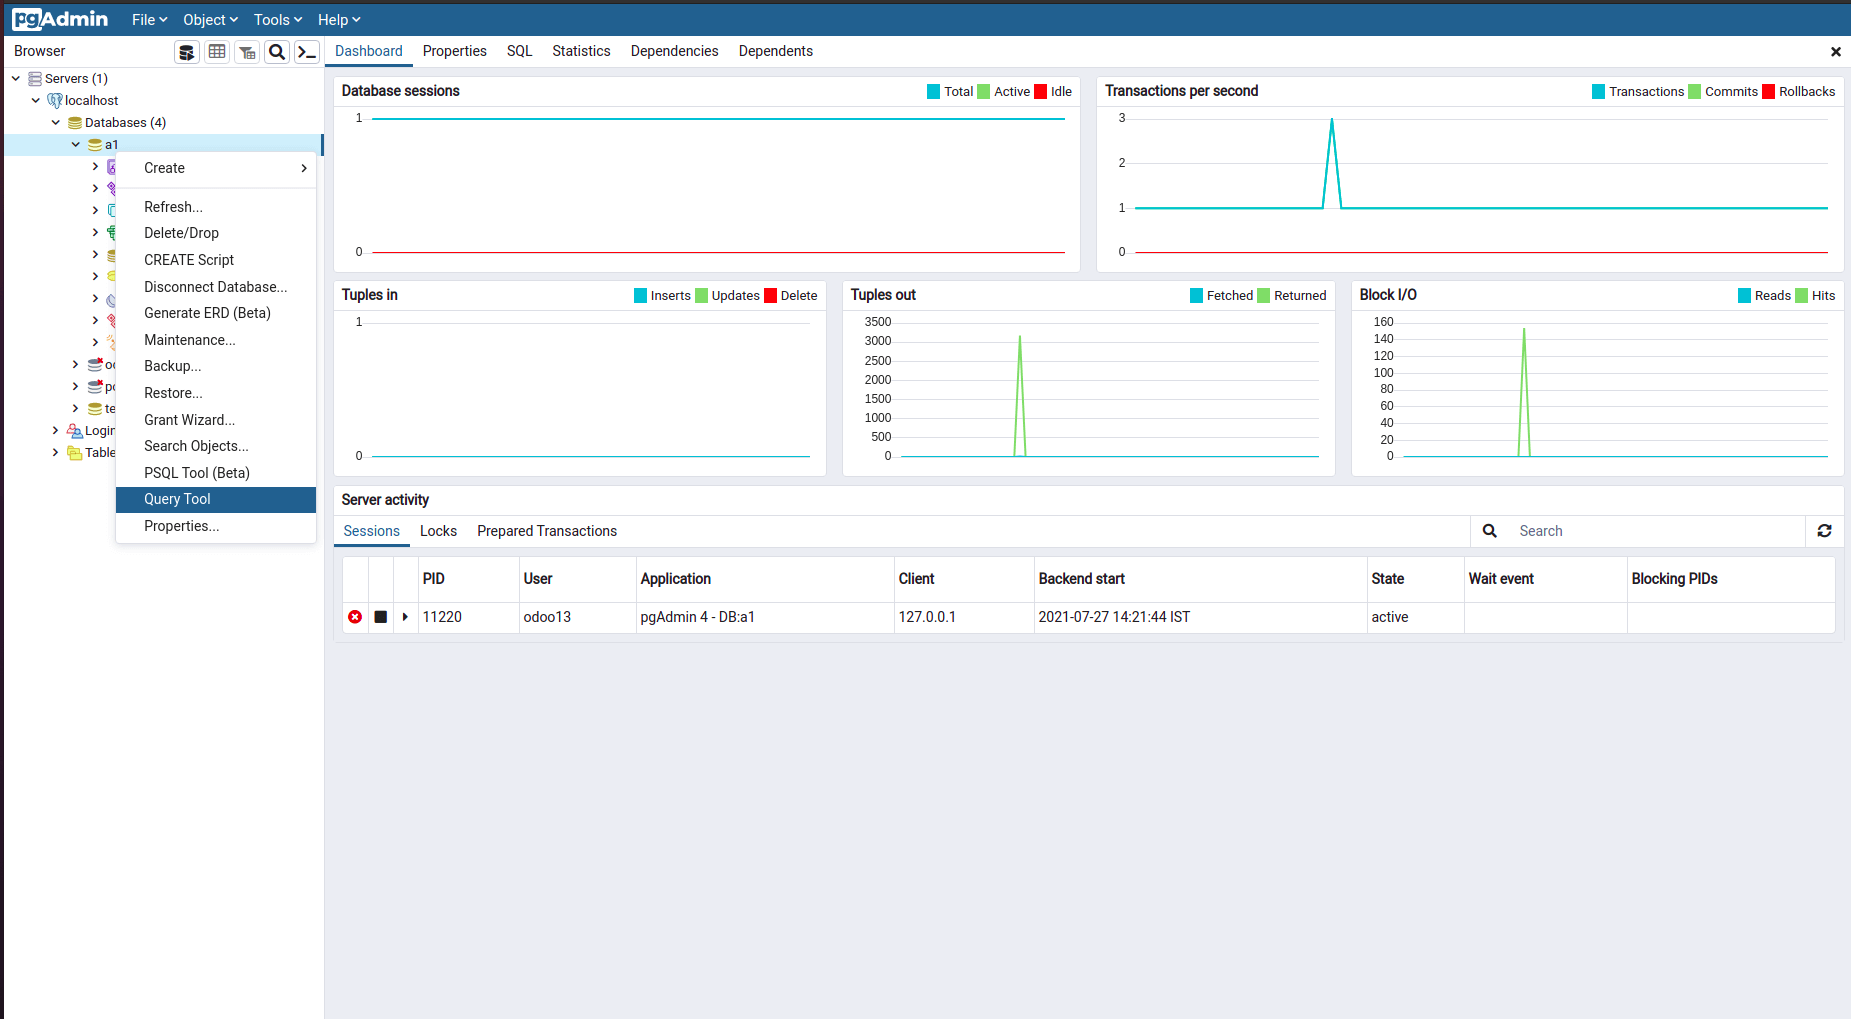Screen dimensions: 1851x1019
Task: Open the Create submenu in context menu
Action: click(x=216, y=168)
